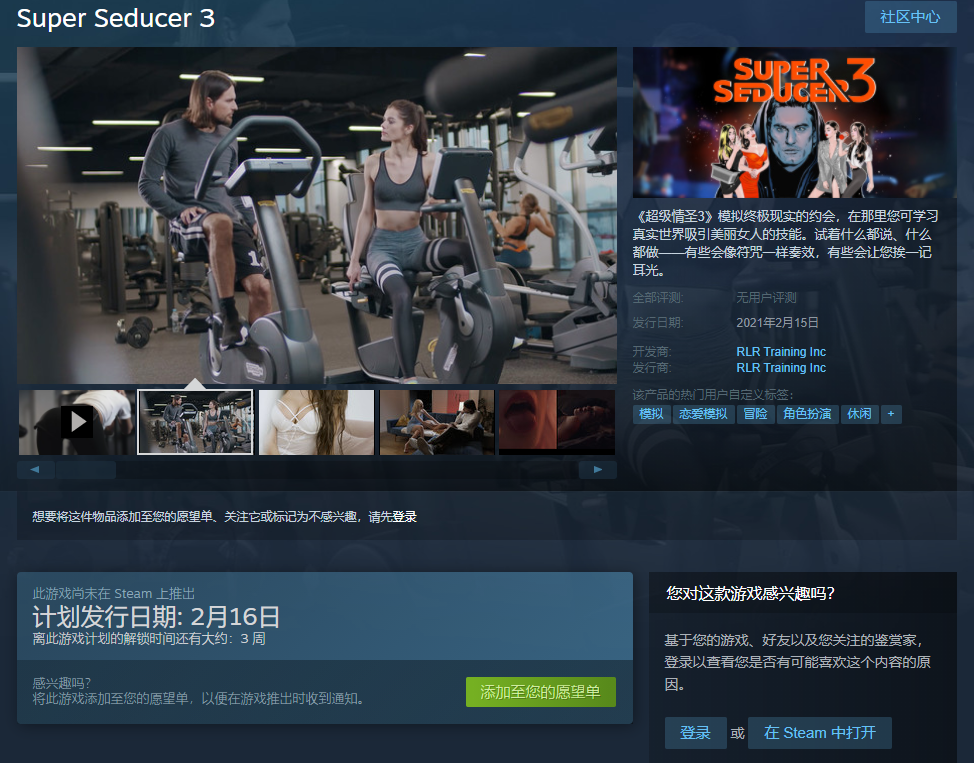Image resolution: width=974 pixels, height=763 pixels.
Task: Click 在 Steam 中打开 button
Action: click(820, 733)
